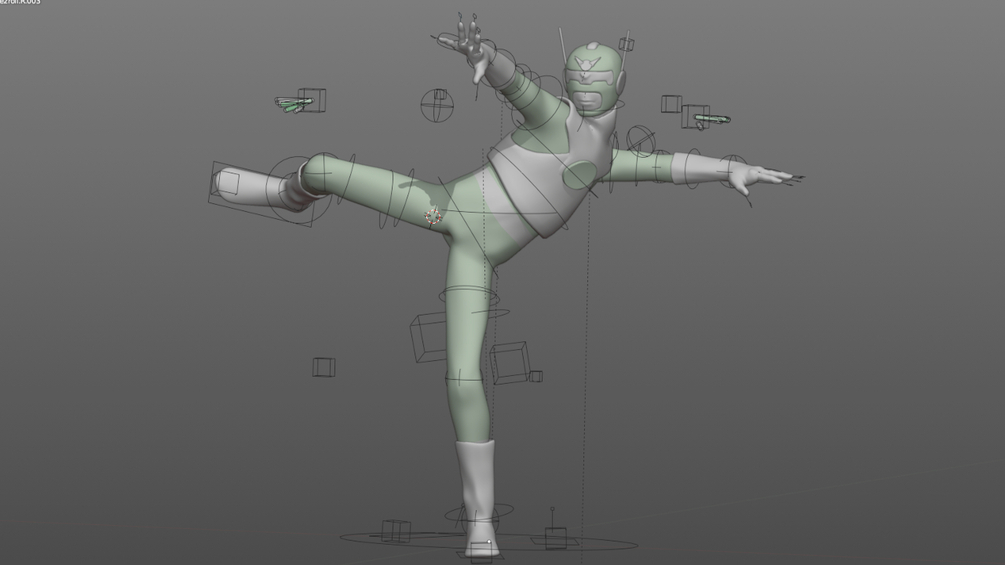Select the green mini-hand pose control on right side
The width and height of the screenshot is (1005, 565).
[x=711, y=120]
